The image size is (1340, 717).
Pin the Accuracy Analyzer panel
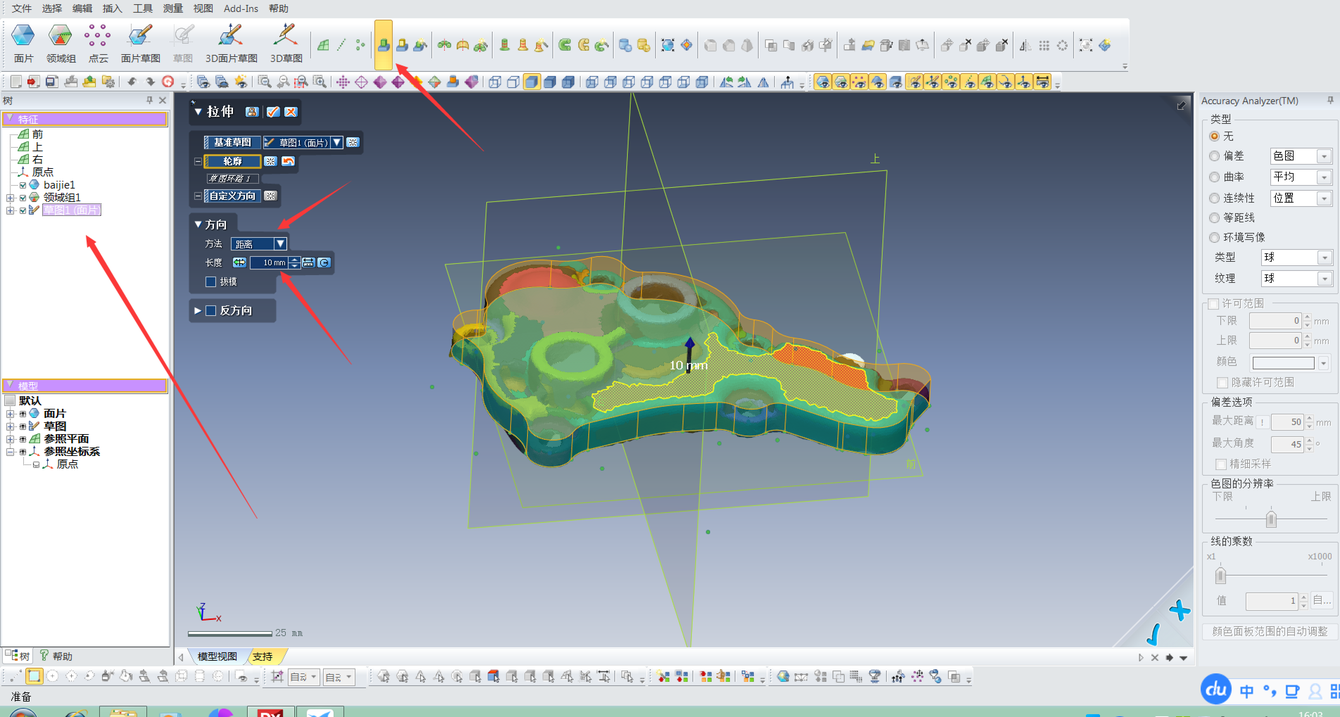click(x=1330, y=100)
